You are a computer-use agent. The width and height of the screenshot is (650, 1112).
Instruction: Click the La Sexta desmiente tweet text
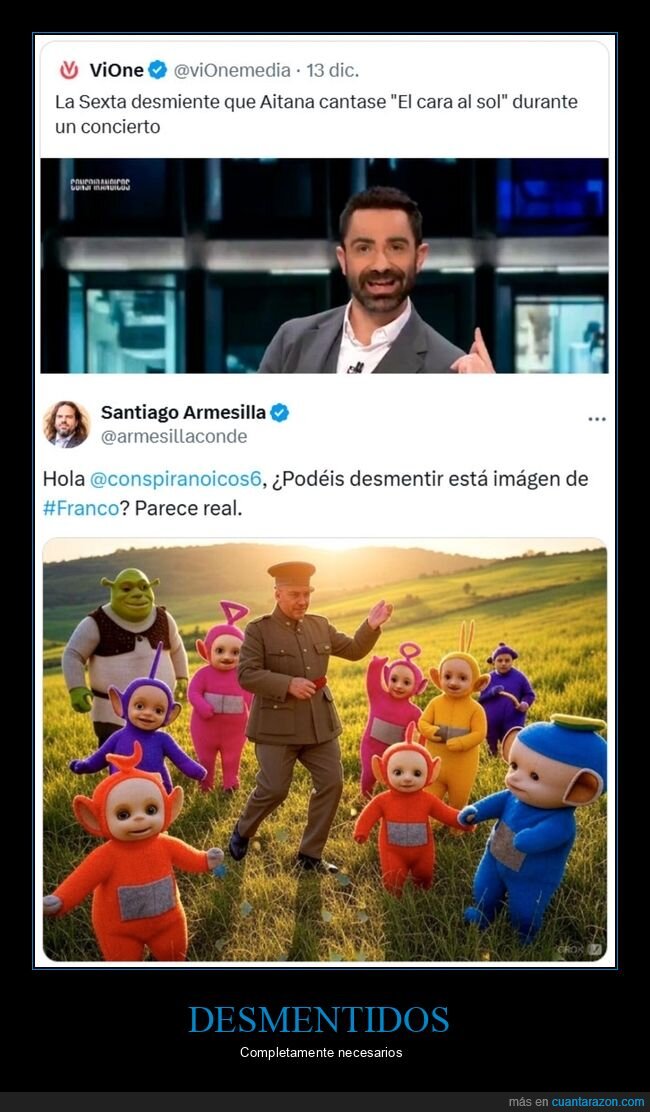316,114
